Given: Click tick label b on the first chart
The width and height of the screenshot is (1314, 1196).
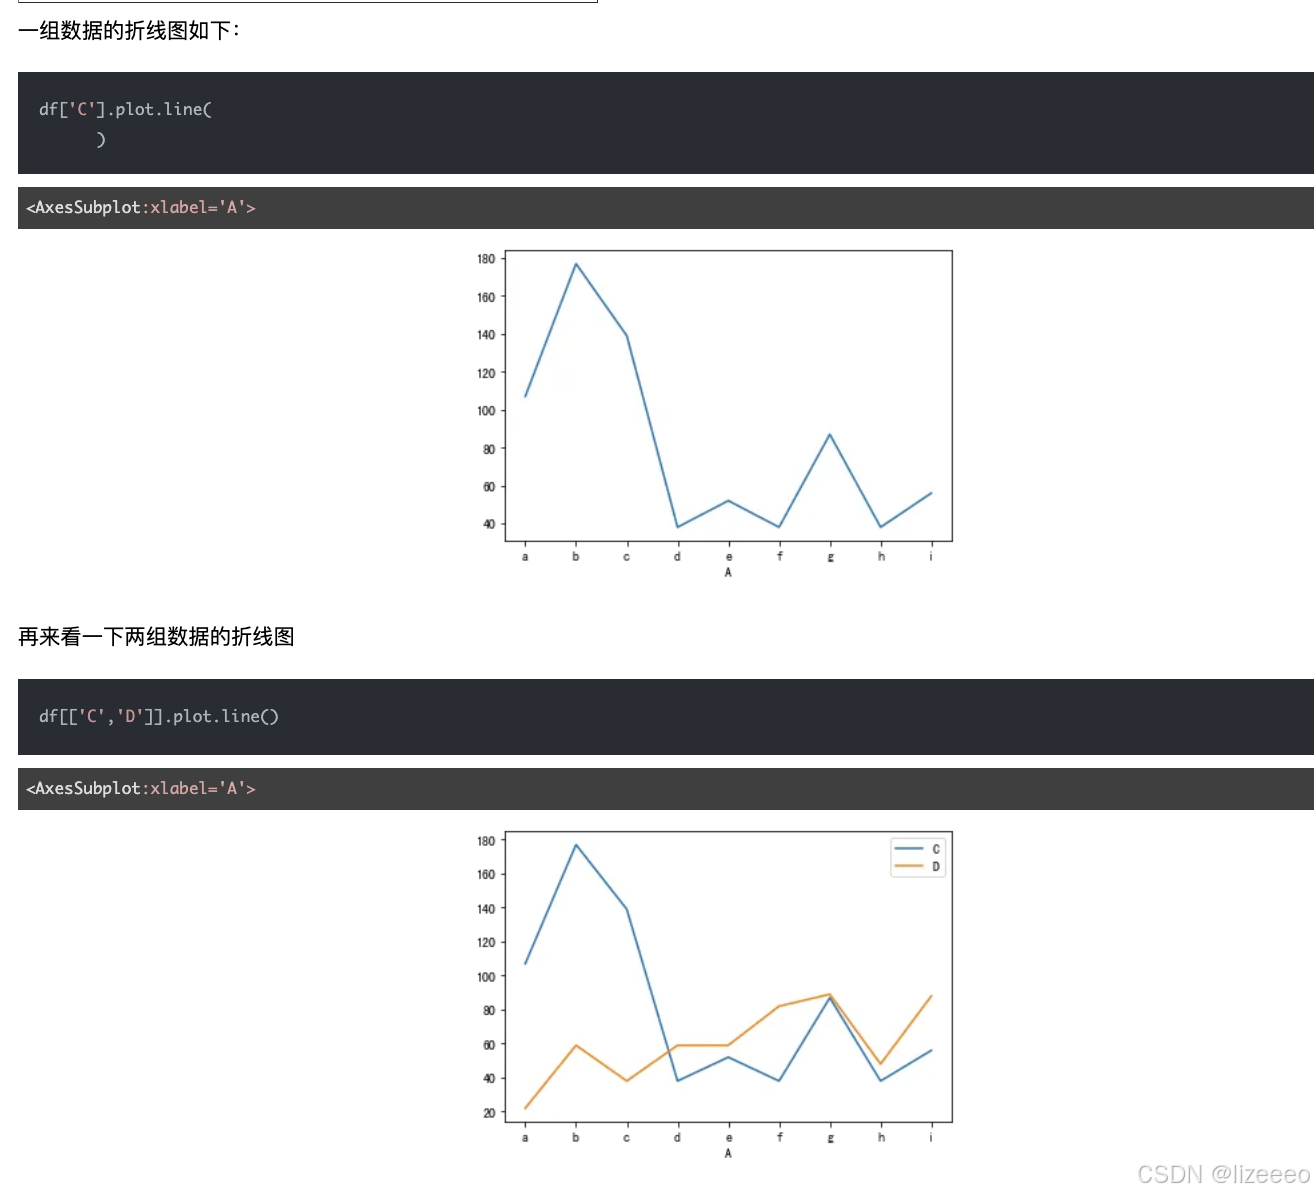Looking at the screenshot, I should point(576,556).
